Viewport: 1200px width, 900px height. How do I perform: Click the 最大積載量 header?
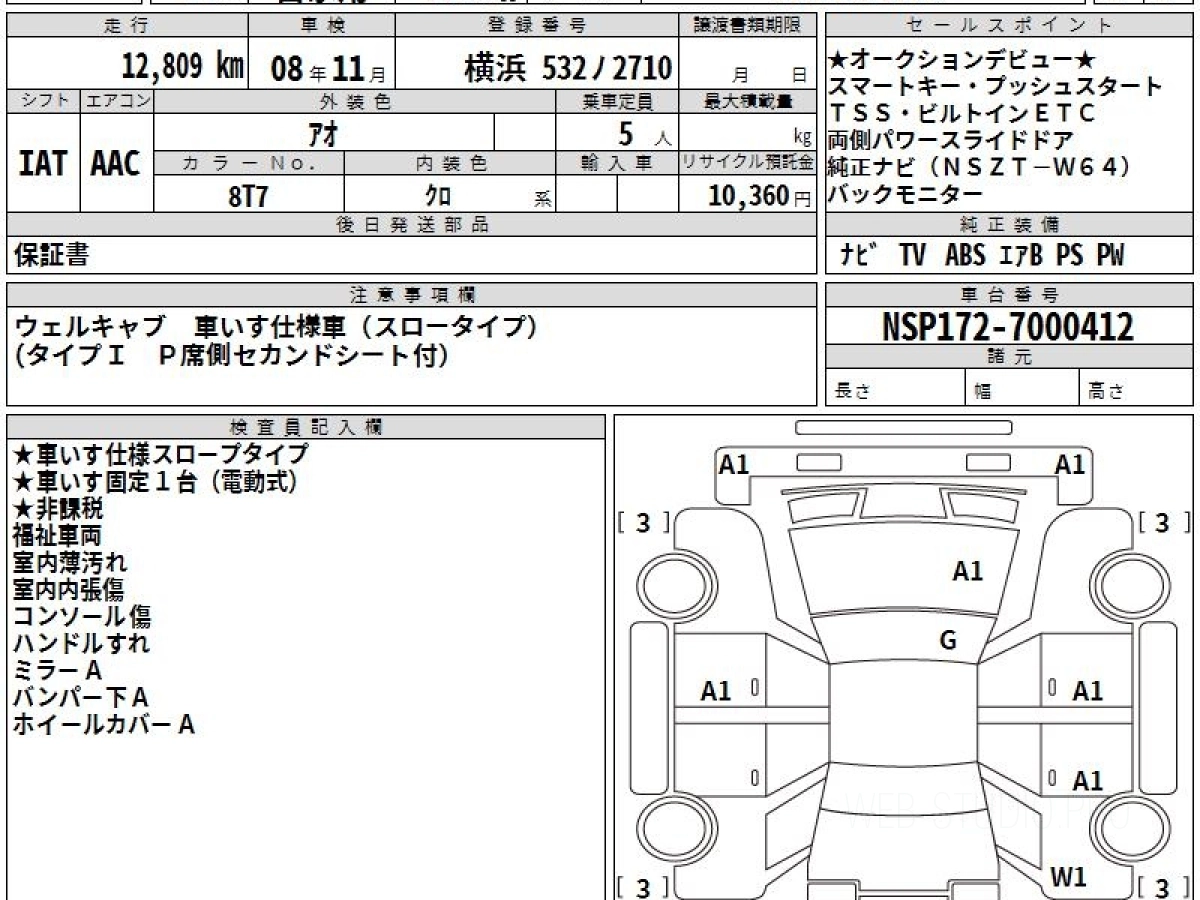click(748, 101)
